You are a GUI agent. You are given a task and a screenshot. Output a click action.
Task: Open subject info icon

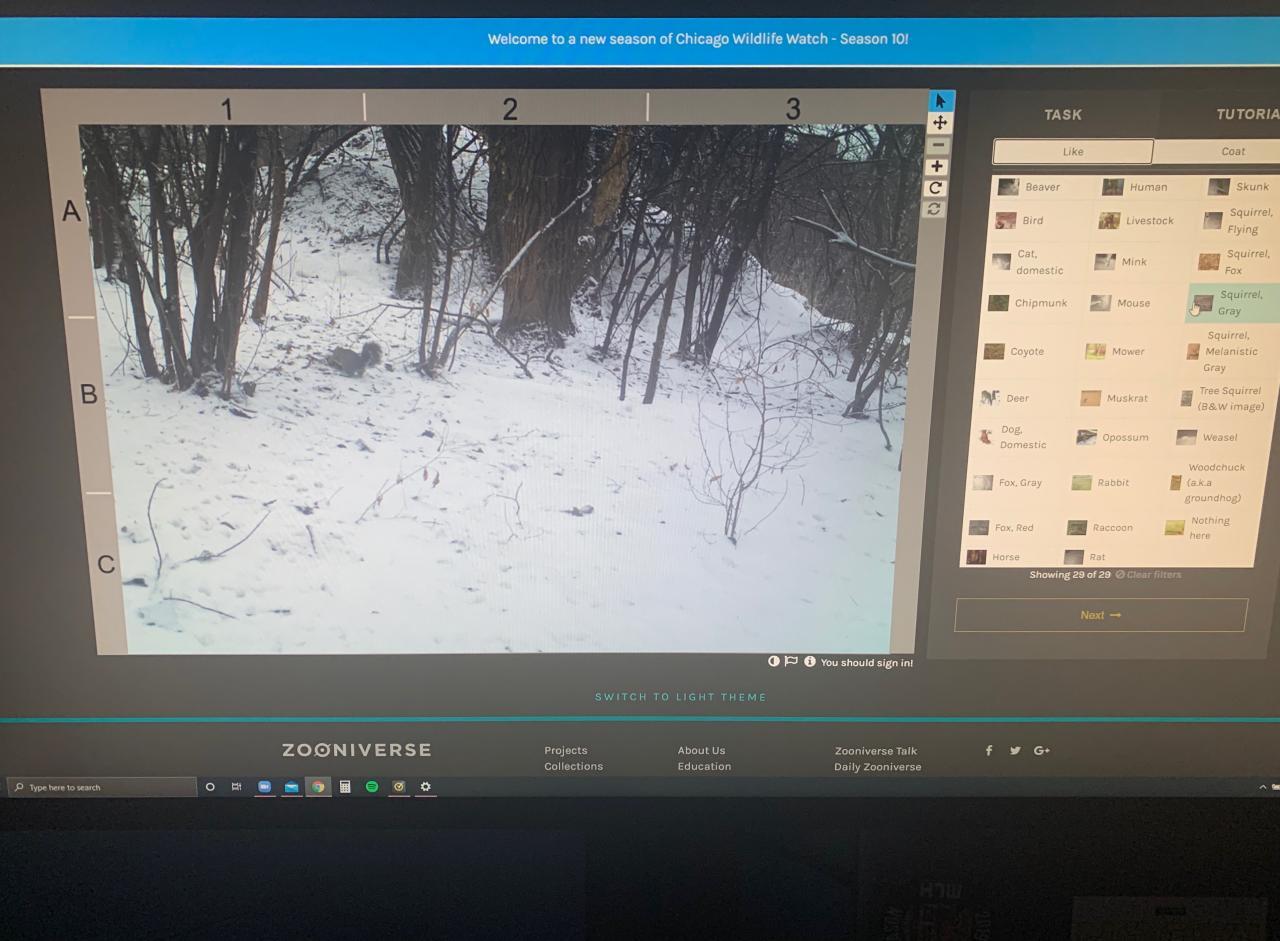point(809,661)
